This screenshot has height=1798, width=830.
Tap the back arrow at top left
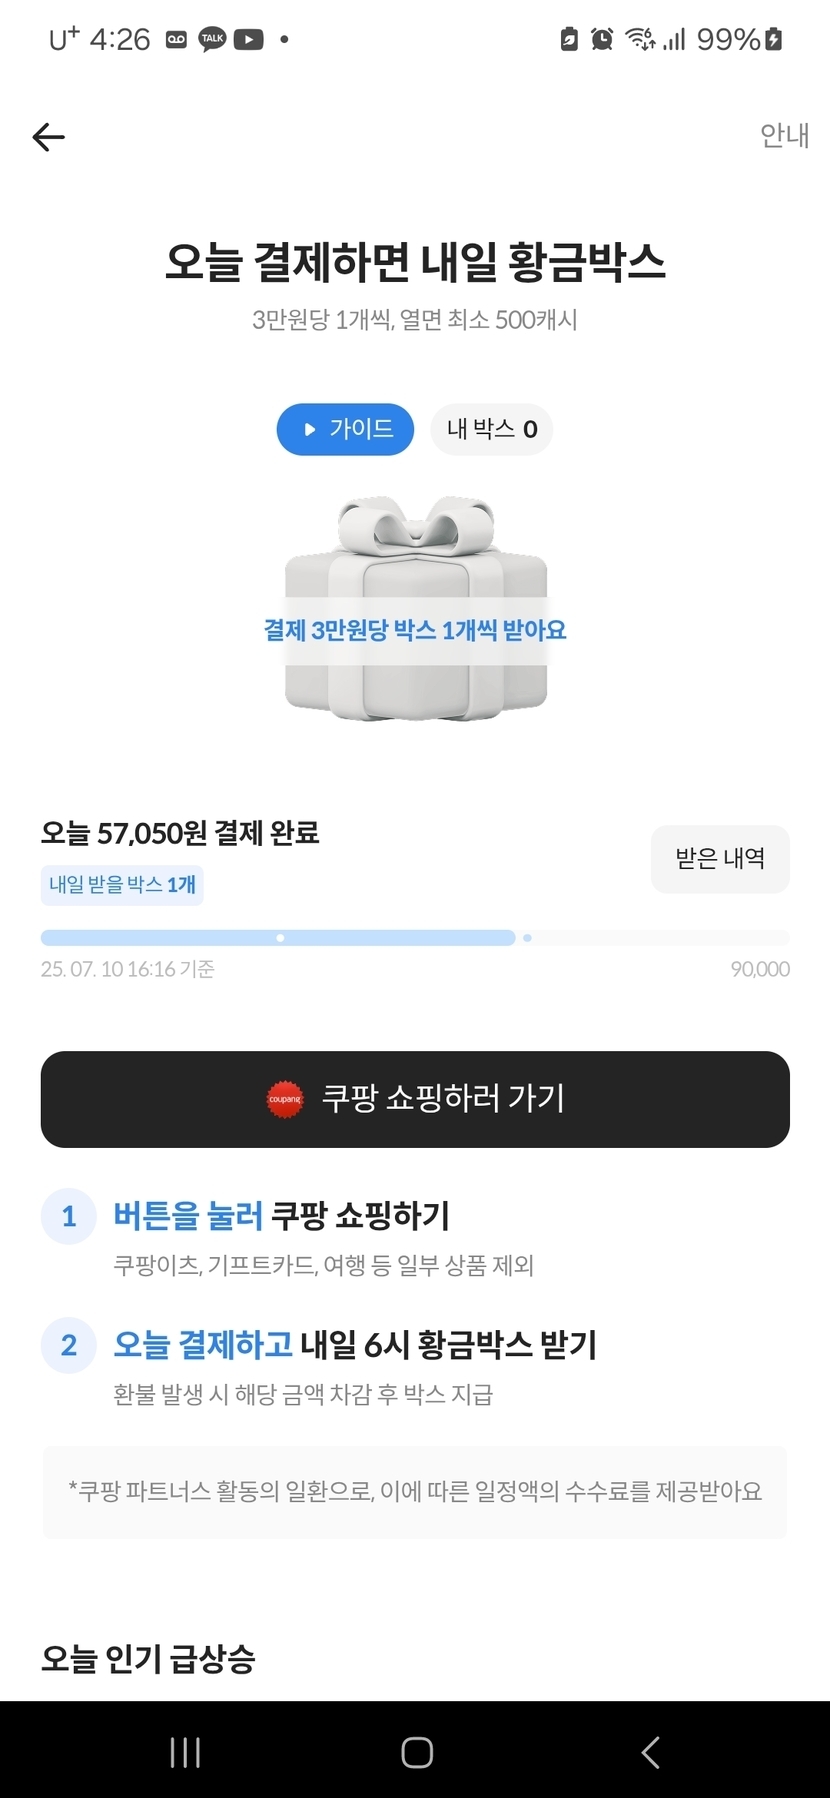click(x=48, y=137)
